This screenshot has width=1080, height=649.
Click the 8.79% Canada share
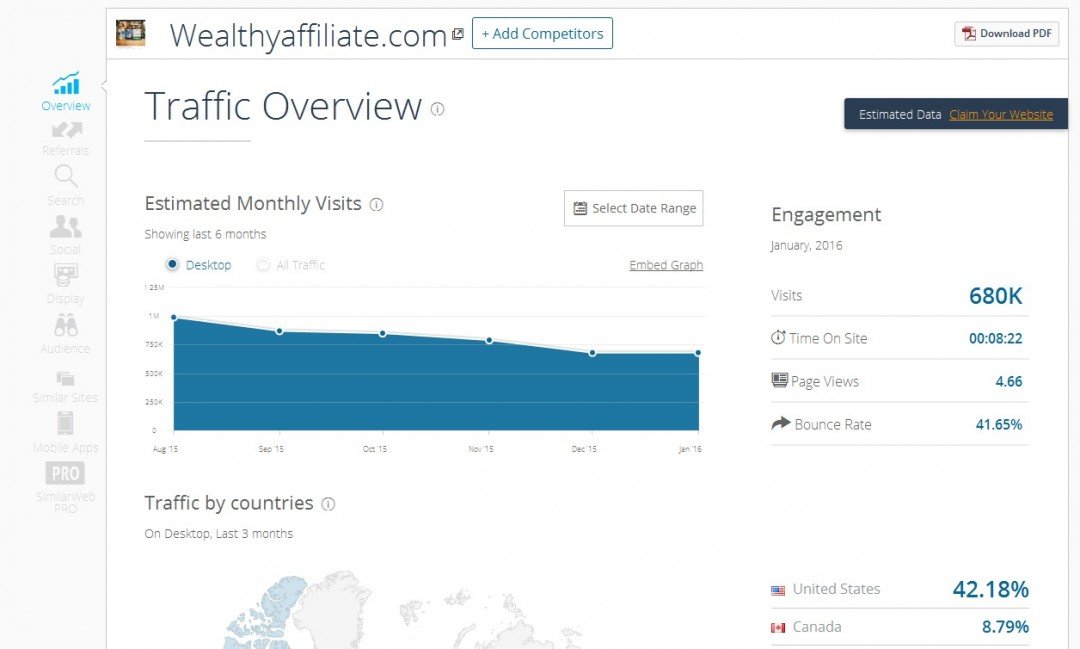click(1005, 627)
